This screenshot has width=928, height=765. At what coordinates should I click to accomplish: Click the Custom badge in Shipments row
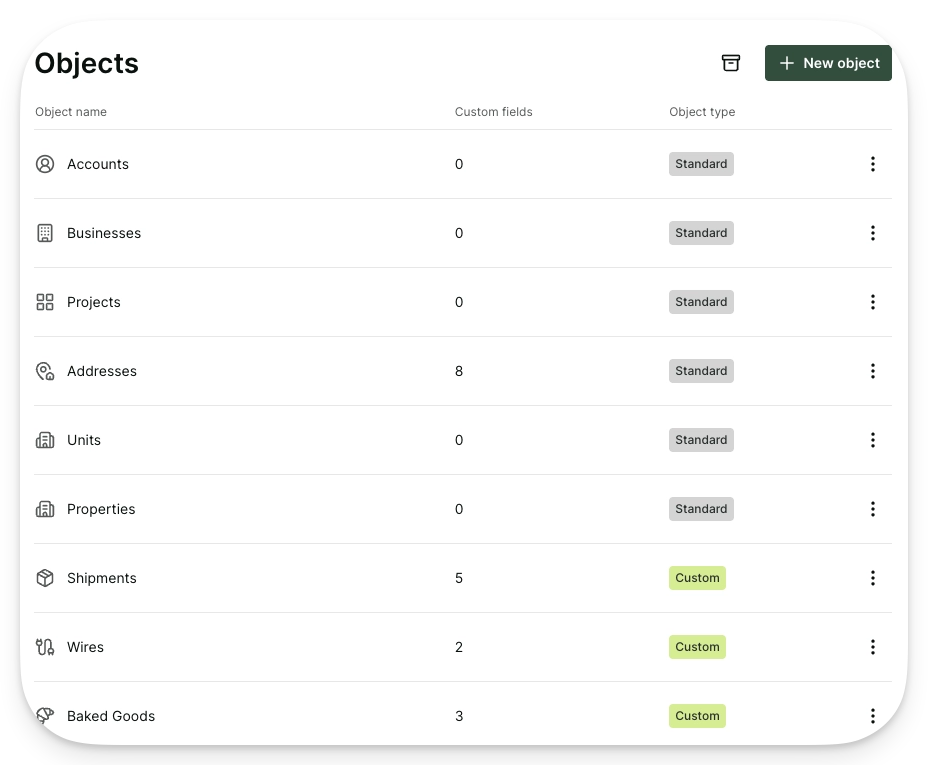[x=697, y=578]
